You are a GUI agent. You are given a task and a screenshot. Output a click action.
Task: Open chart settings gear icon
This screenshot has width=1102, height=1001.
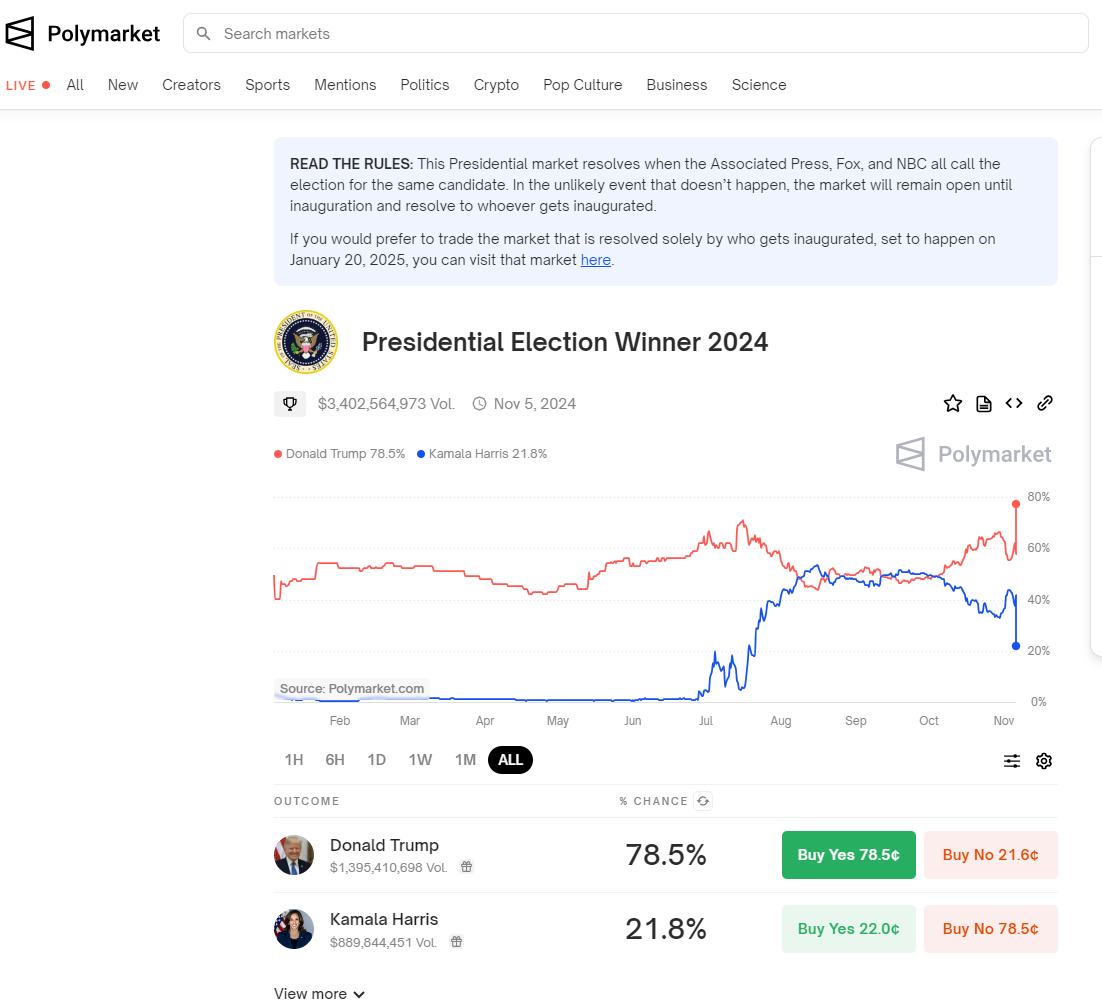tap(1044, 761)
